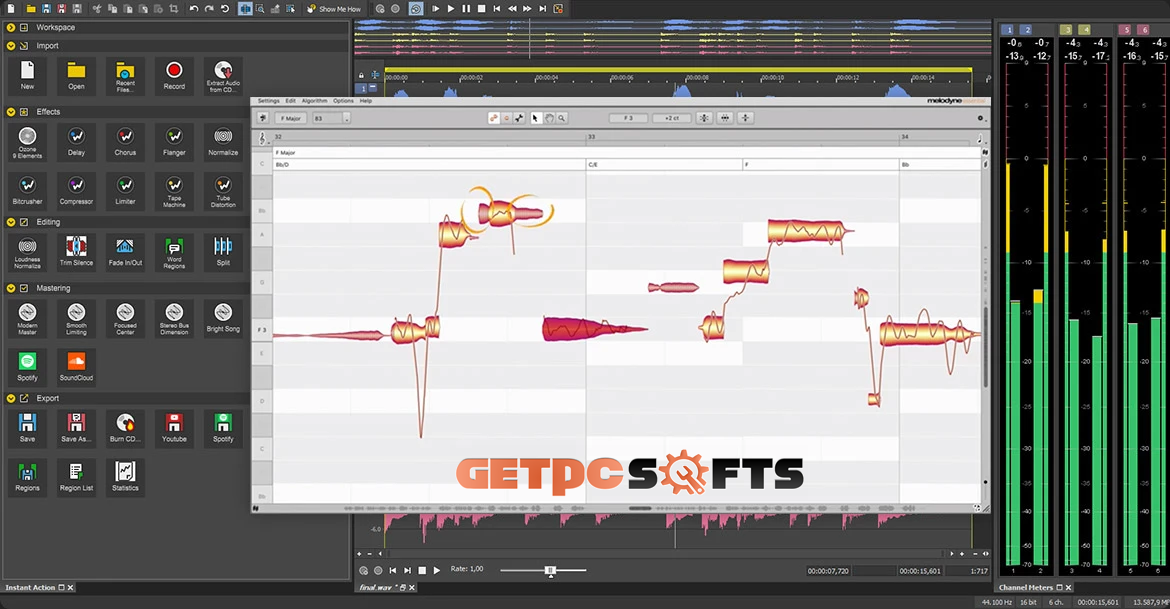Open the Melodyne tempo 83 dropdown arrow
Image resolution: width=1170 pixels, height=609 pixels.
point(345,118)
